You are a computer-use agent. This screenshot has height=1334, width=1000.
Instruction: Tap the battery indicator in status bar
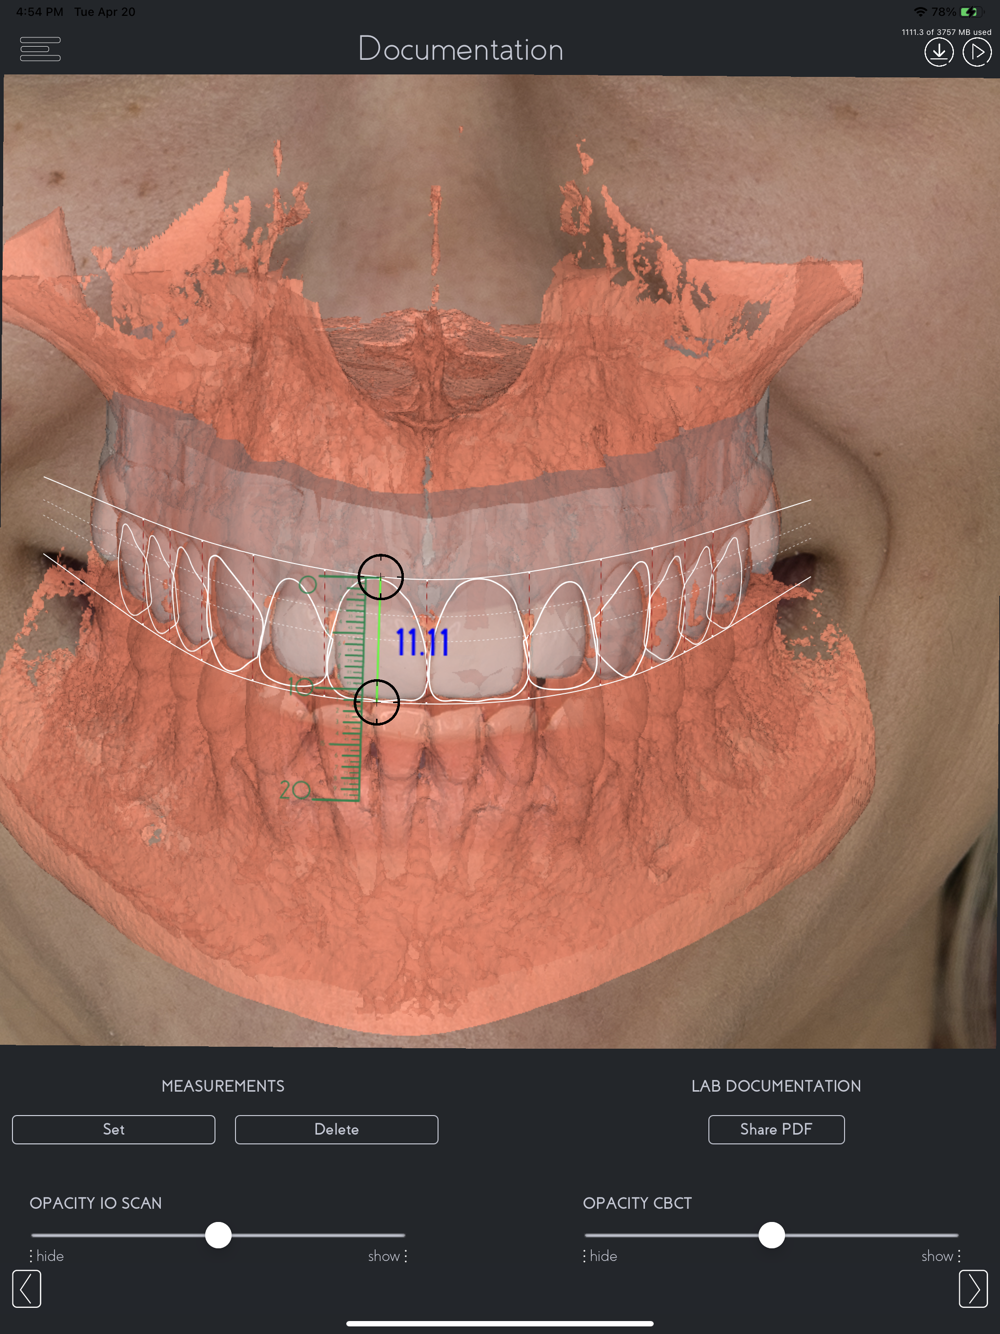point(970,12)
